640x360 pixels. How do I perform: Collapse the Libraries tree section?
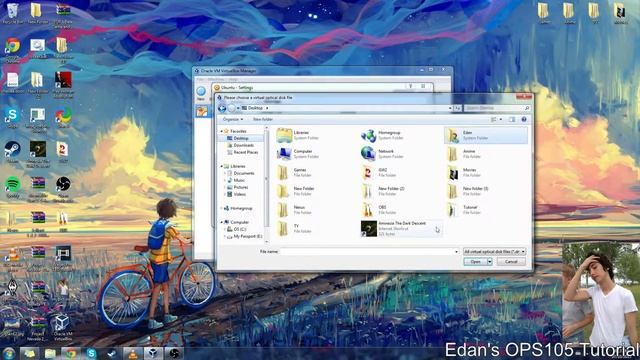point(222,166)
